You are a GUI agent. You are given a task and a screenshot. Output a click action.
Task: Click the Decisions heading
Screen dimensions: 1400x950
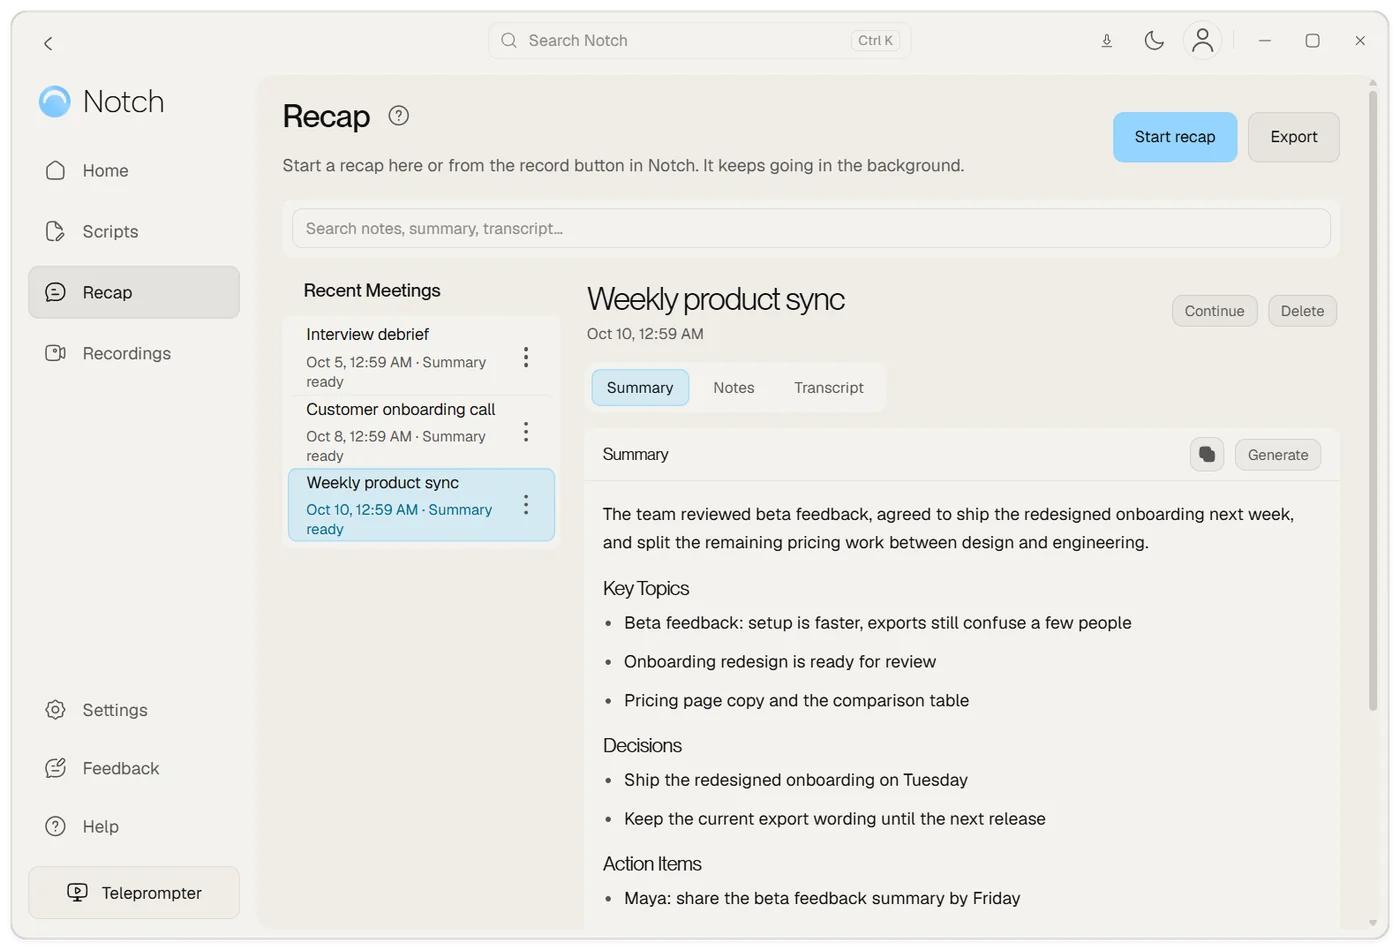click(x=642, y=746)
